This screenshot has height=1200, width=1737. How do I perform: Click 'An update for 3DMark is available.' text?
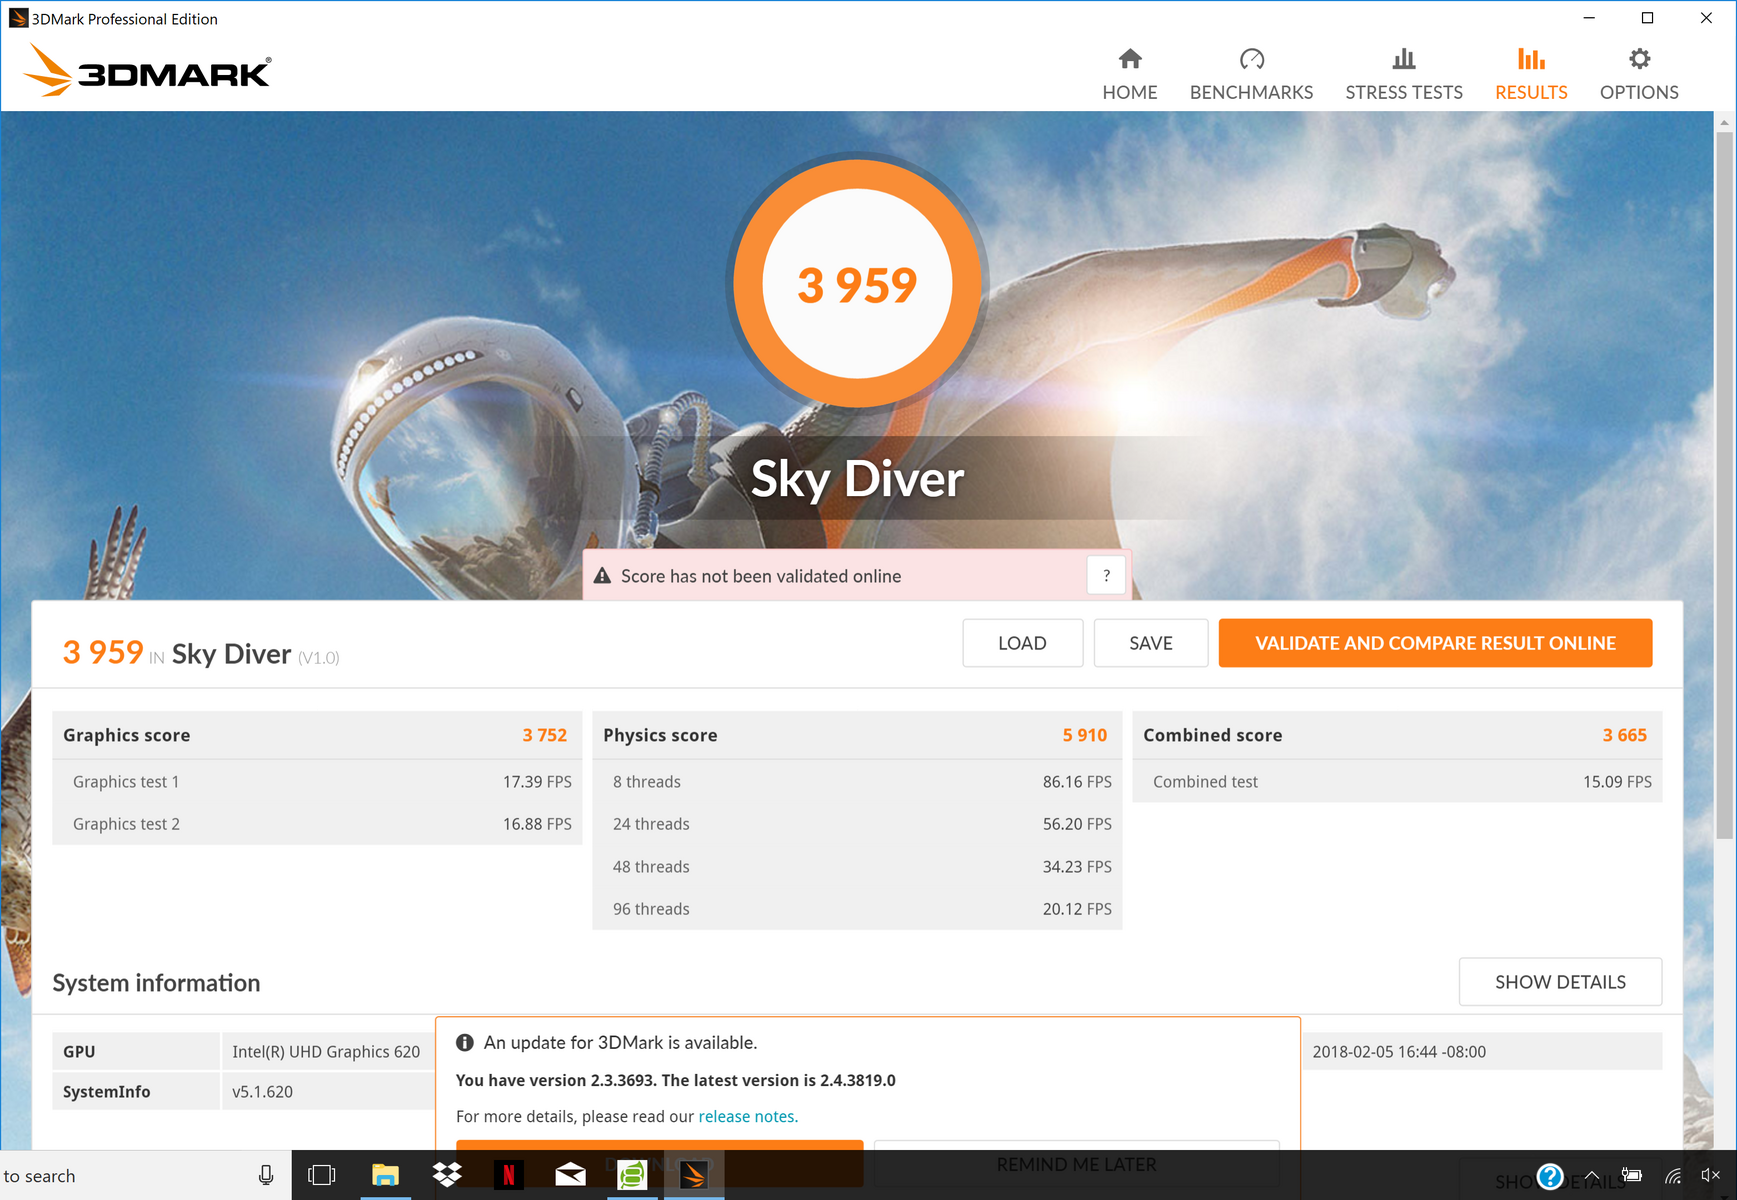620,1043
